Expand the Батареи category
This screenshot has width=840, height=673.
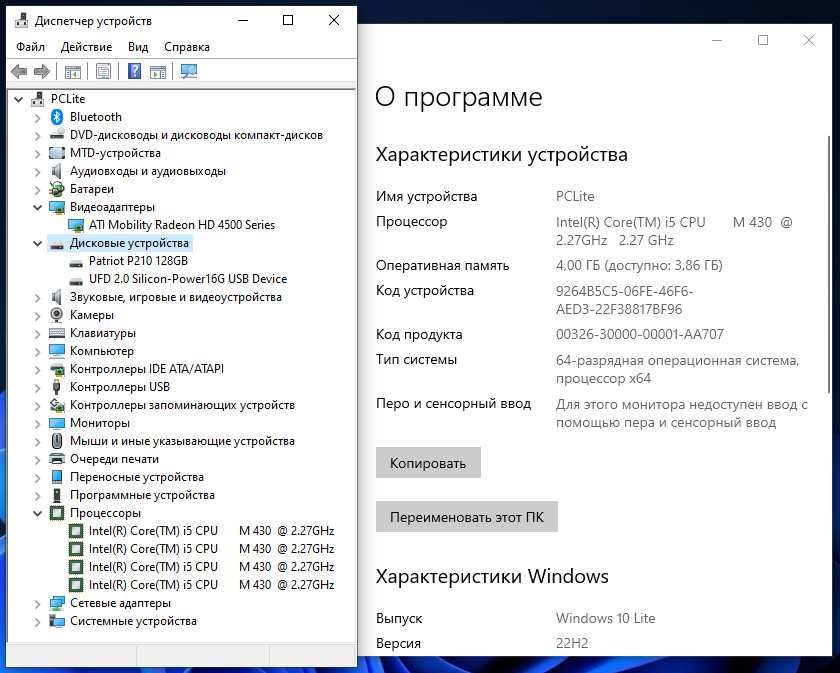tap(37, 190)
